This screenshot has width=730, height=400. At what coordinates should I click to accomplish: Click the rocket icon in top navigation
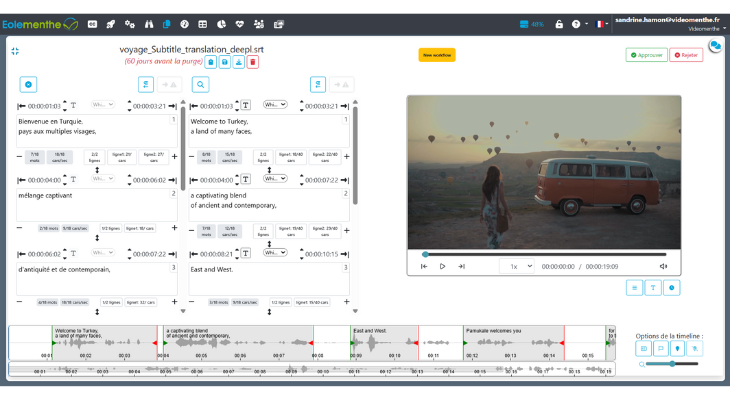tap(111, 24)
